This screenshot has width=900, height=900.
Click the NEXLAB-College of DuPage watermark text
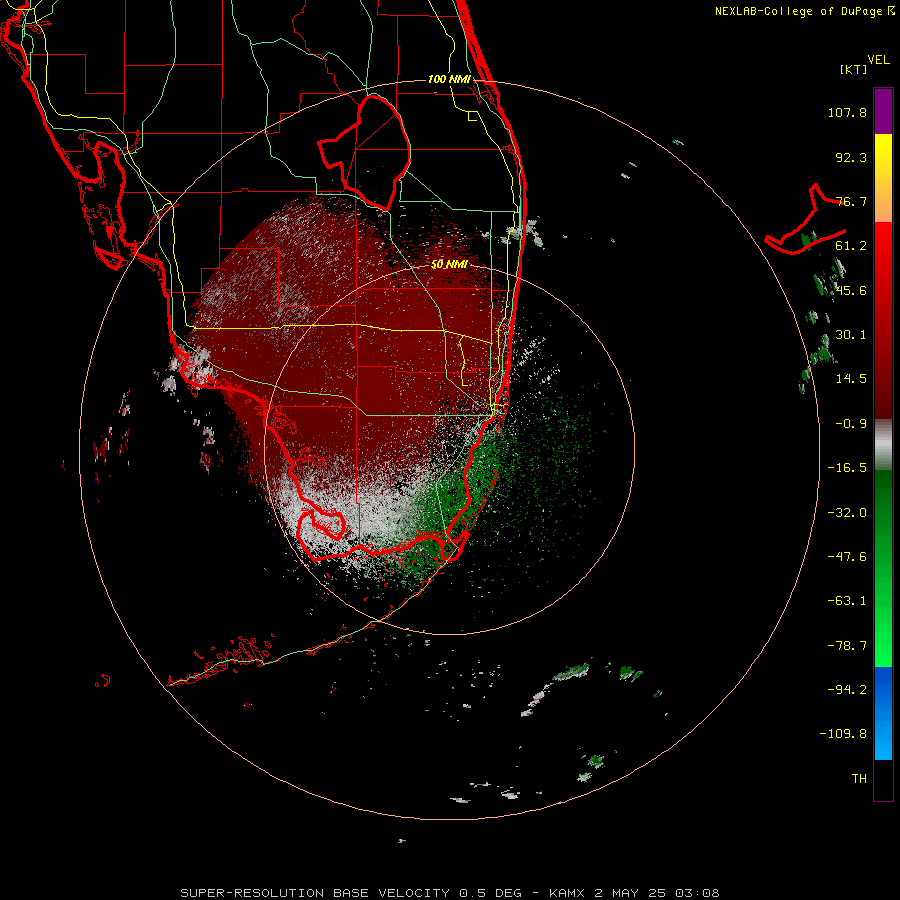(x=804, y=11)
